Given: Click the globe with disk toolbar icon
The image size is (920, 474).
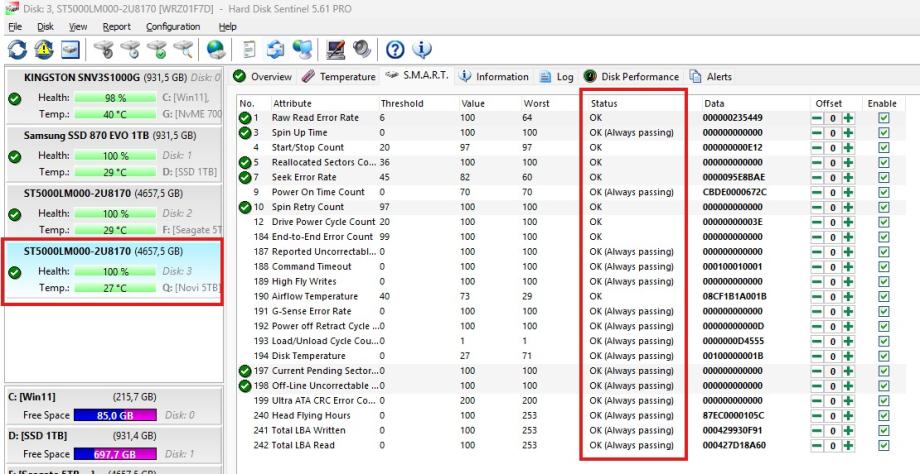Looking at the screenshot, I should 216,49.
